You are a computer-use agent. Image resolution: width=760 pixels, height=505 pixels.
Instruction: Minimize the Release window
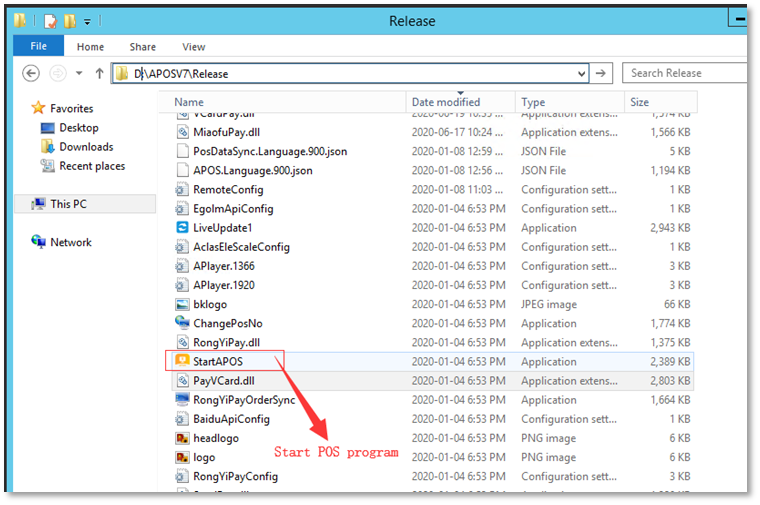[739, 18]
